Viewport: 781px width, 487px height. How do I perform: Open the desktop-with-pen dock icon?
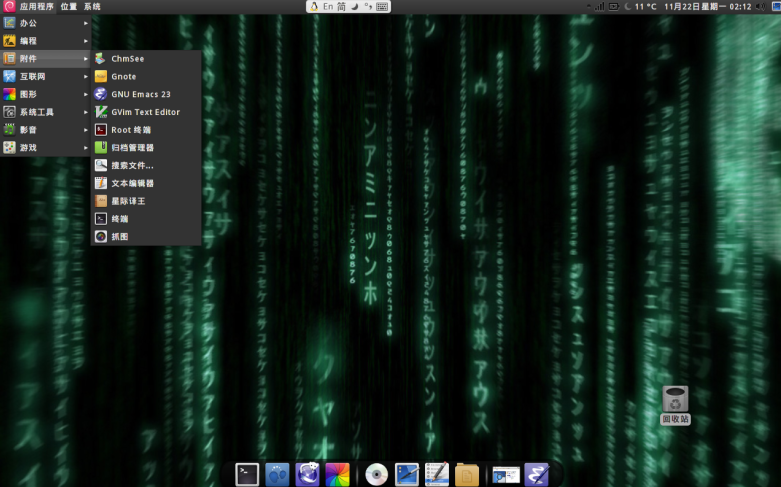[x=407, y=474]
